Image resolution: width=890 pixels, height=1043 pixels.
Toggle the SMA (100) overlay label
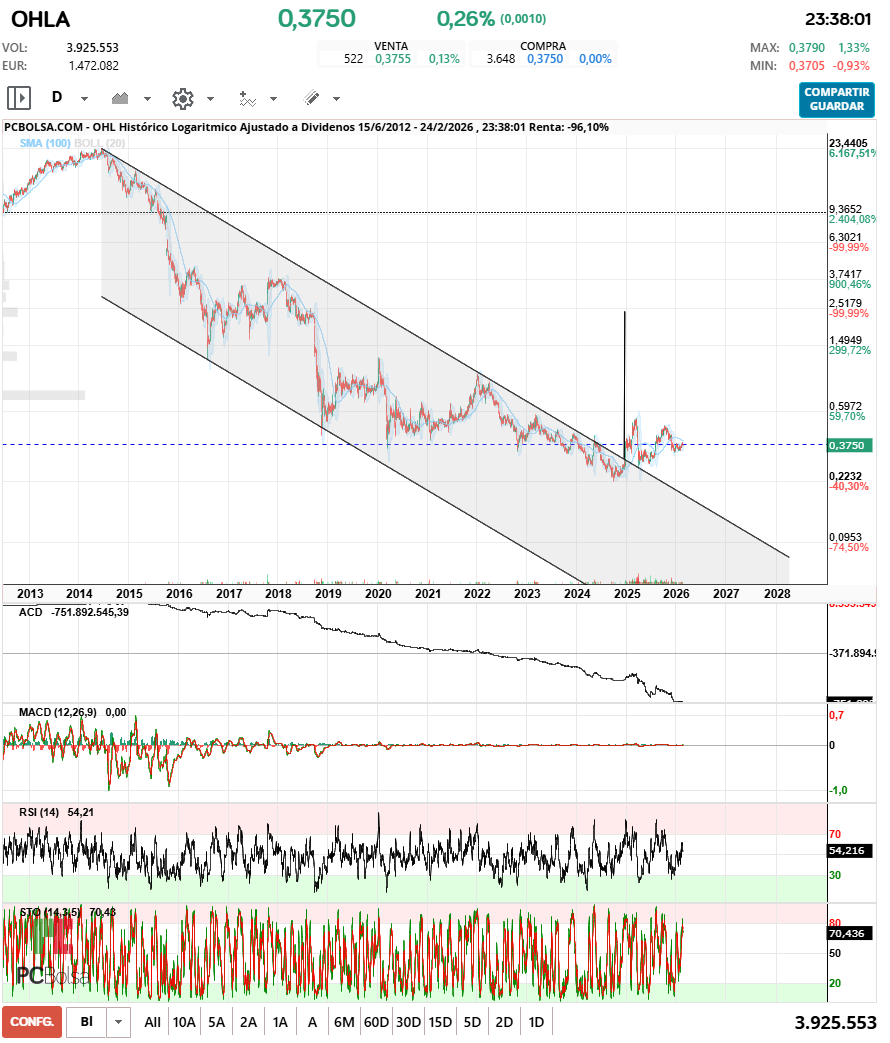45,144
